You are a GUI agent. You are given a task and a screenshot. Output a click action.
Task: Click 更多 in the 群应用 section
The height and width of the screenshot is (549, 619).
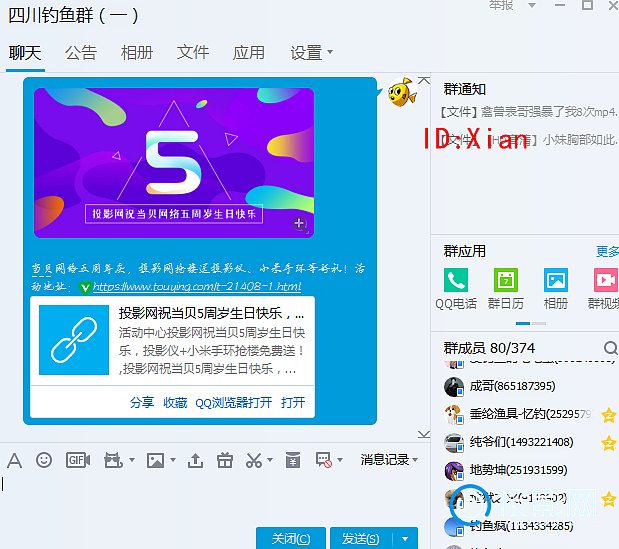coord(607,251)
